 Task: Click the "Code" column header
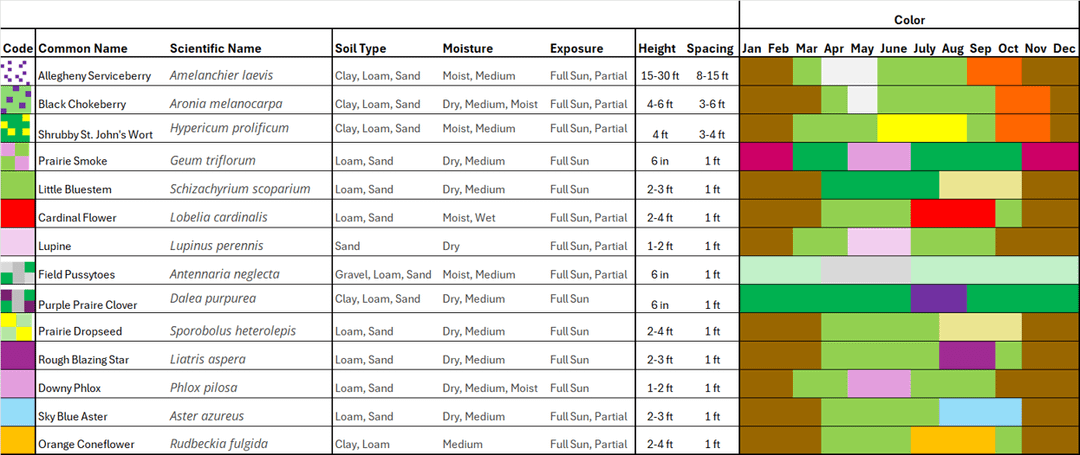click(18, 48)
